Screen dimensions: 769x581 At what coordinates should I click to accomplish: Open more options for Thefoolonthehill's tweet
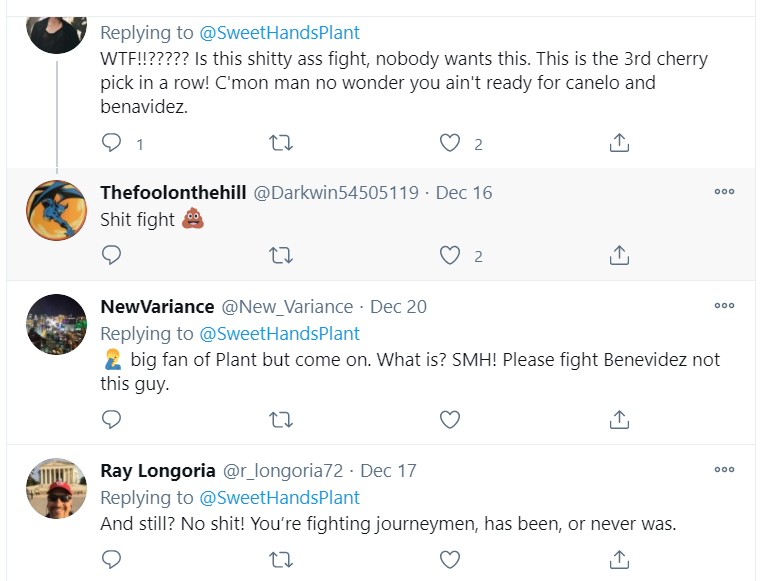(724, 192)
